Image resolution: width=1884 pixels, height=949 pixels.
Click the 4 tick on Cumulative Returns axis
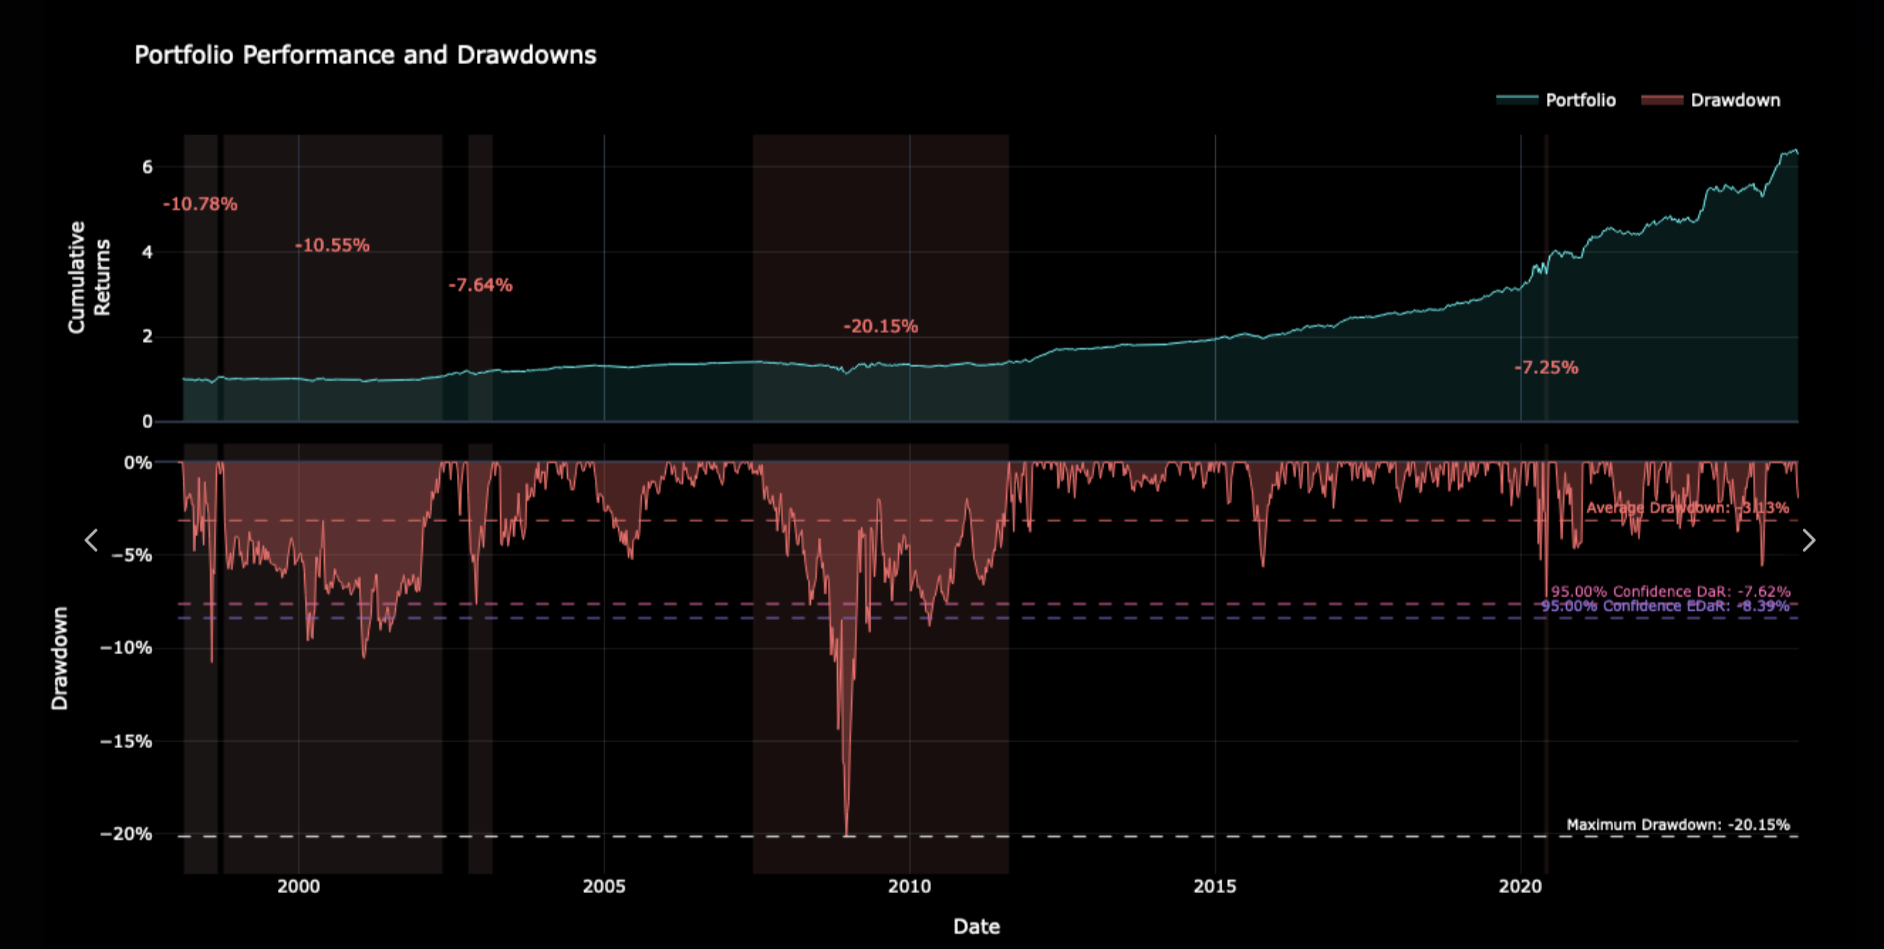147,252
